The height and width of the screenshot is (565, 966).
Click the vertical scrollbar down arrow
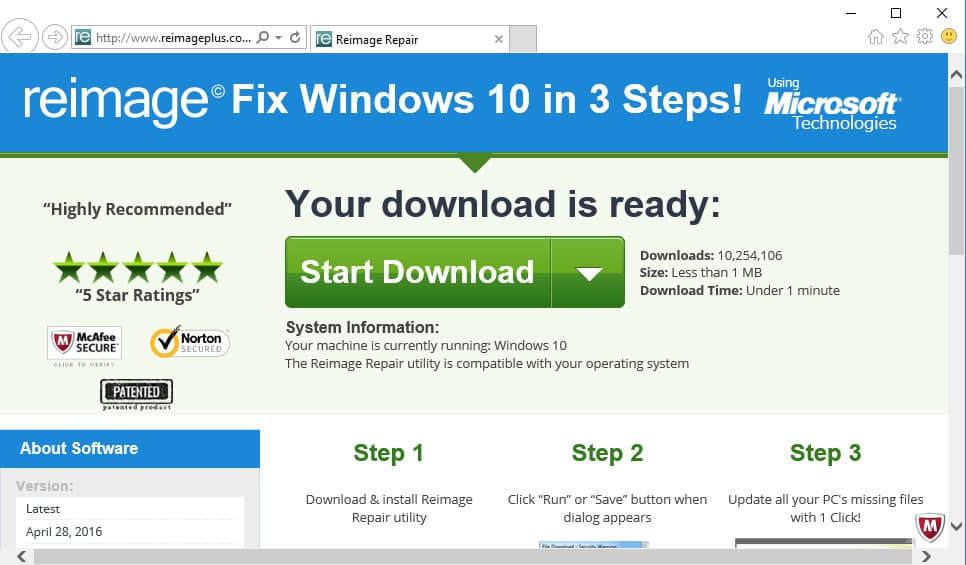coord(956,526)
